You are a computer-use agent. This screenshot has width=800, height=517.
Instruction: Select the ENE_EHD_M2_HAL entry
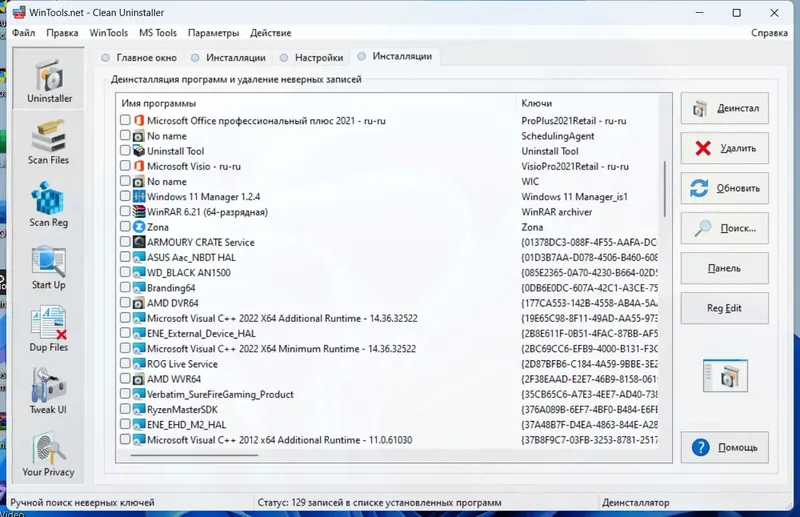click(186, 425)
